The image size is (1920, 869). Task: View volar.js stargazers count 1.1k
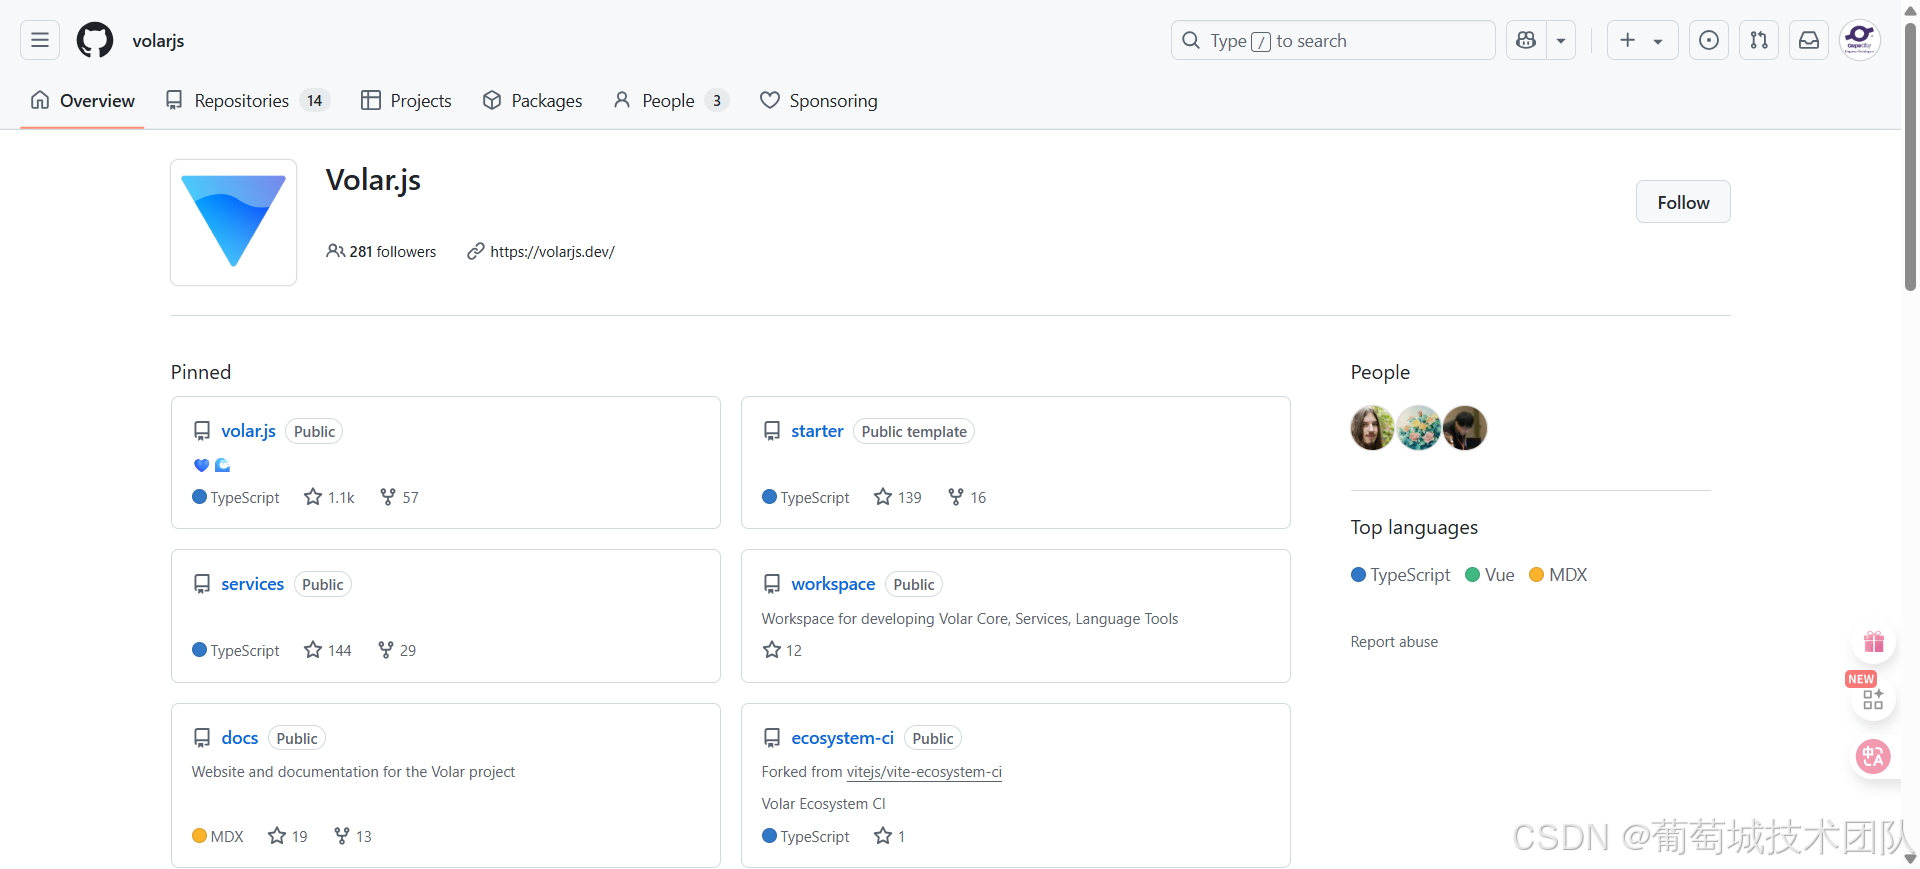[x=329, y=497]
